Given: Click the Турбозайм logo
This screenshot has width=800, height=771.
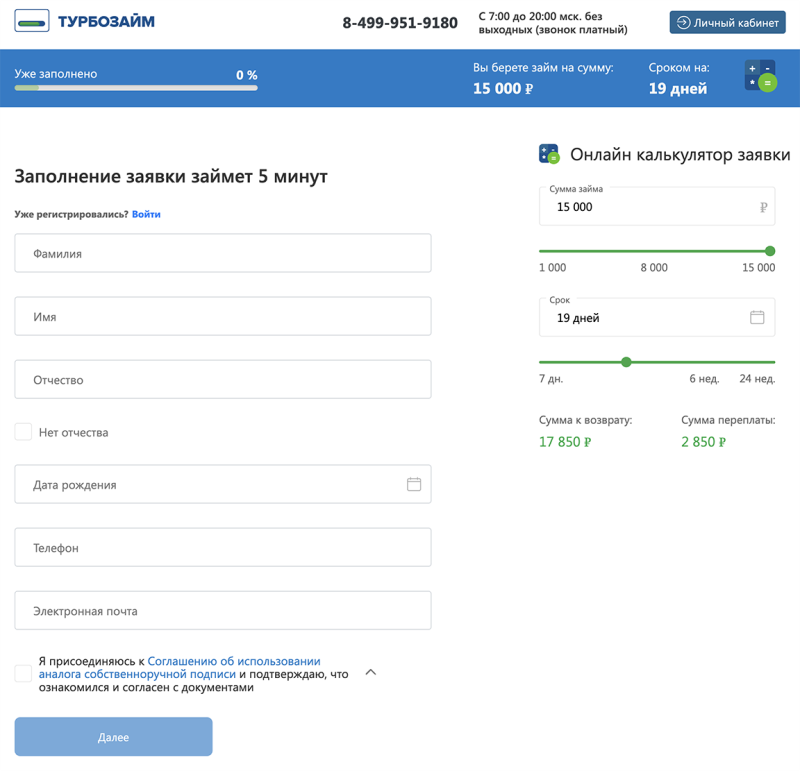Looking at the screenshot, I should pyautogui.click(x=85, y=22).
